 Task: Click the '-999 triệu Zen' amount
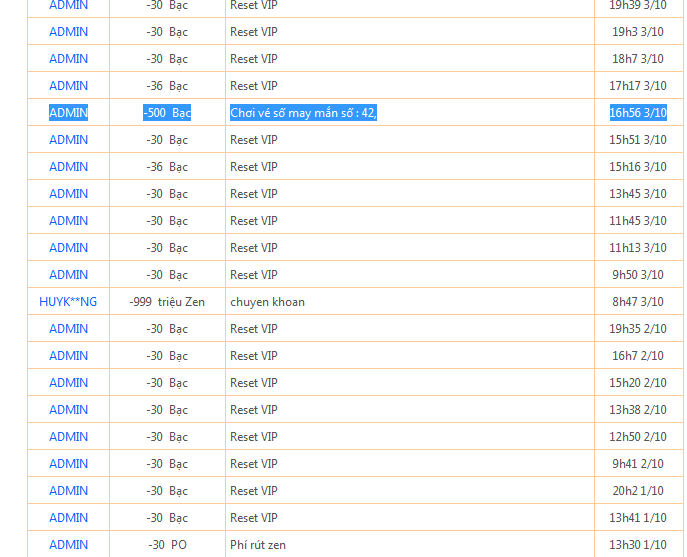[167, 302]
